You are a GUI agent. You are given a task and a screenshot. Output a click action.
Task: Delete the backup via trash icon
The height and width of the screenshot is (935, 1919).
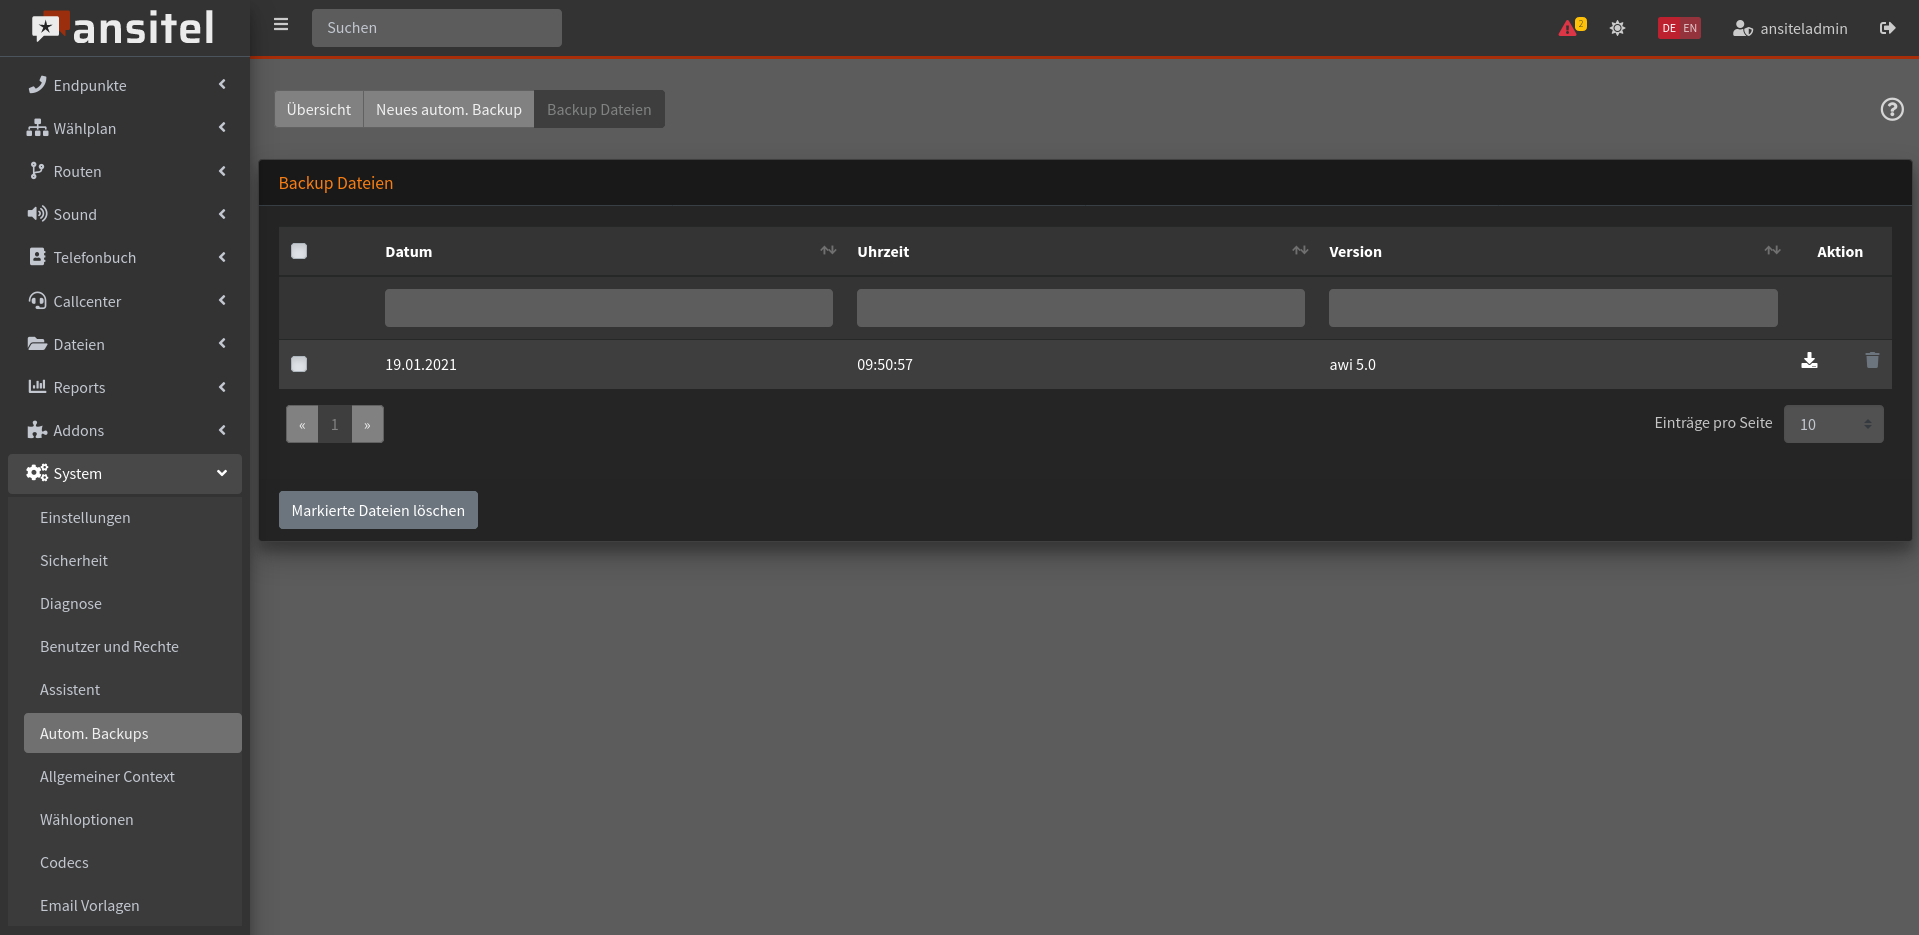(x=1872, y=361)
